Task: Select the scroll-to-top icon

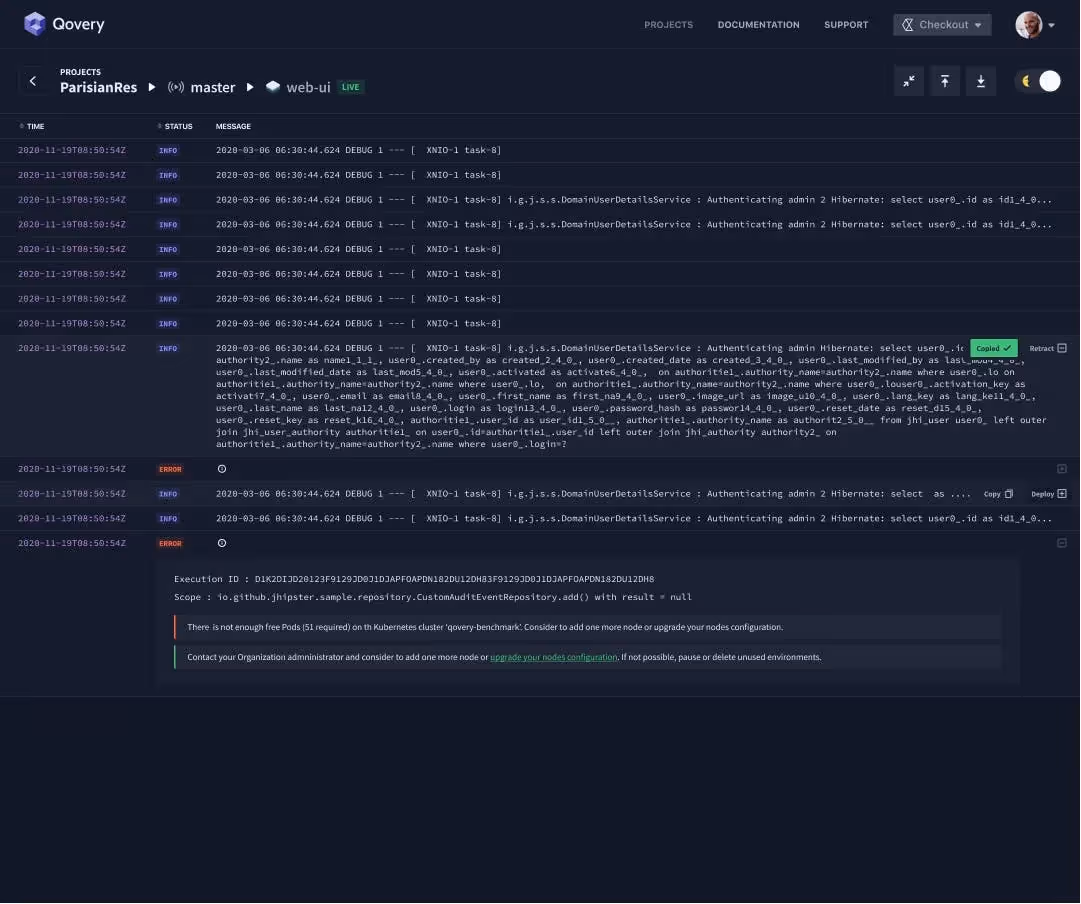Action: (x=945, y=81)
